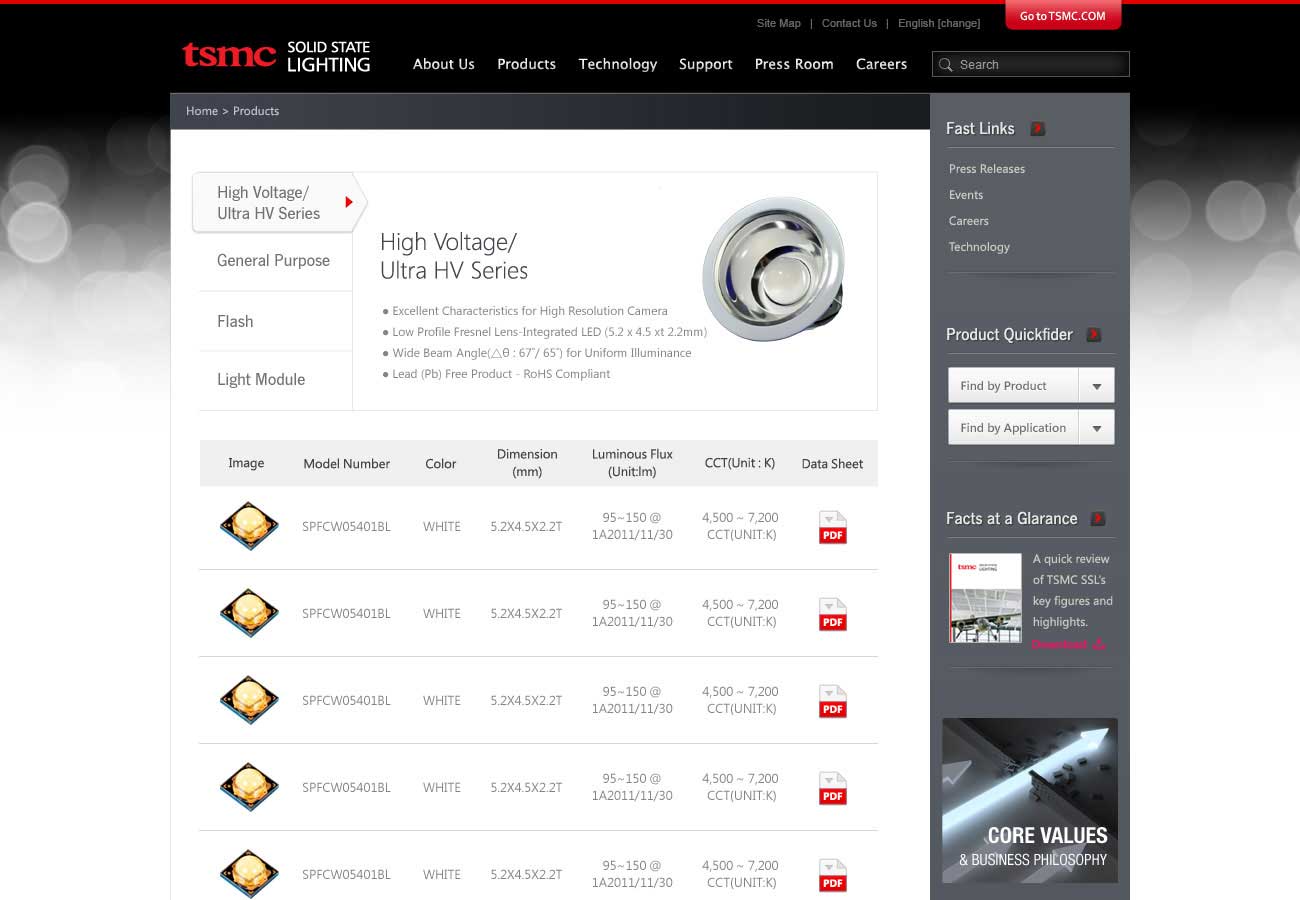The image size is (1300, 900).
Task: Open the last row PDF data sheet icon
Action: coord(832,874)
